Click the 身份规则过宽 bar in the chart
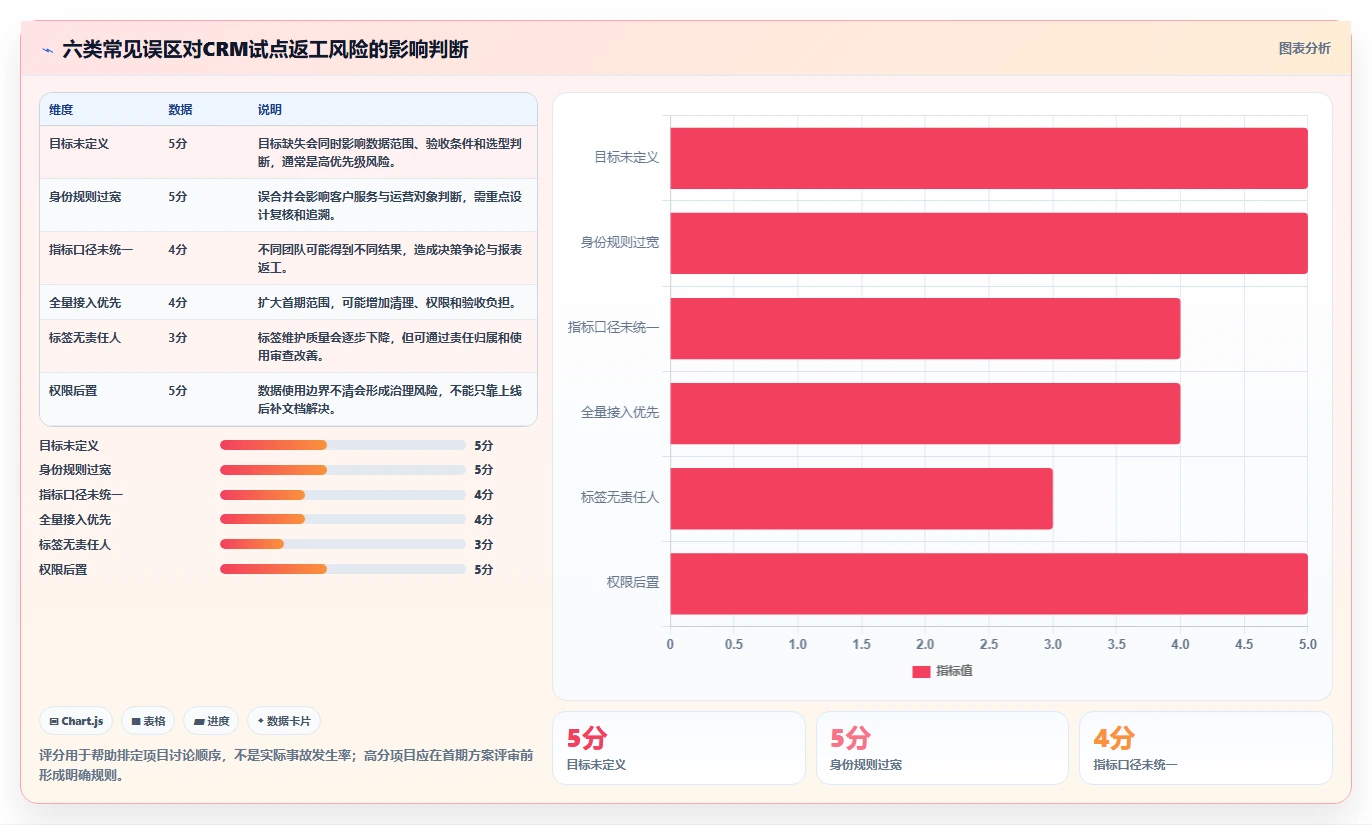 point(989,243)
